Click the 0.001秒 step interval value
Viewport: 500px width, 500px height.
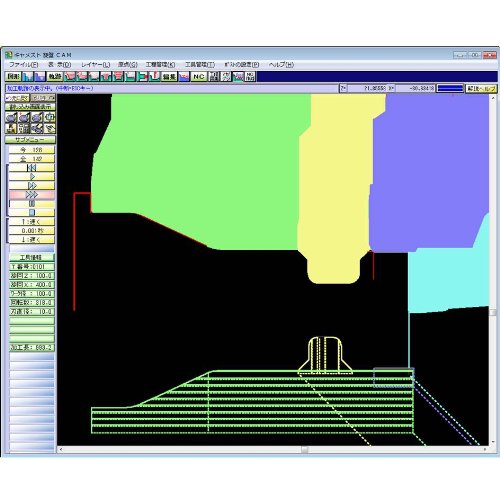point(32,231)
